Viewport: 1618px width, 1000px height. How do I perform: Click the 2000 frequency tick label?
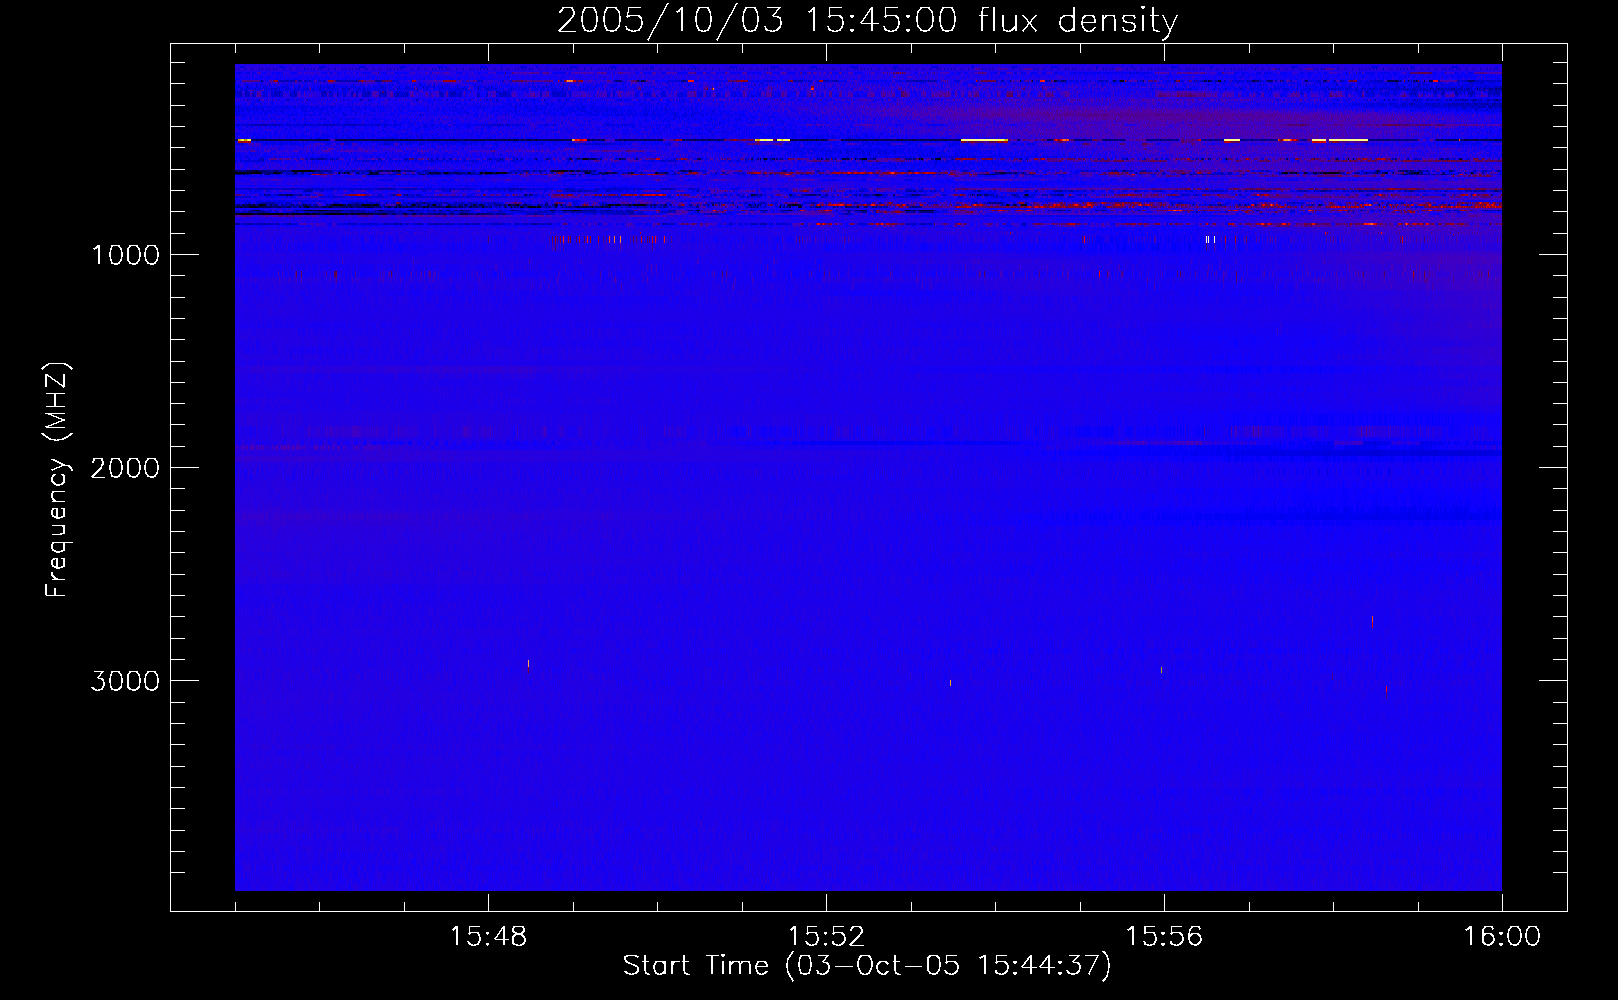point(125,468)
